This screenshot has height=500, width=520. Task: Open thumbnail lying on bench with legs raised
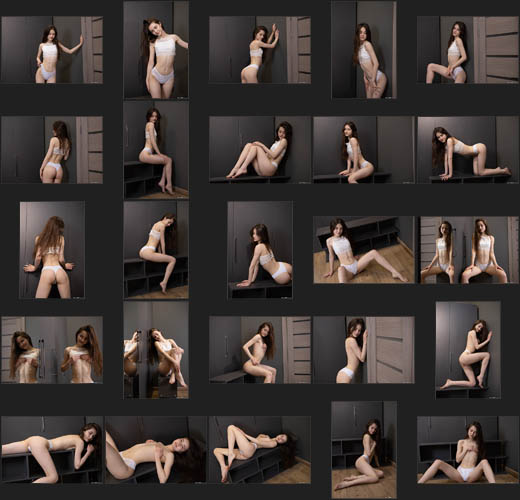(x=260, y=450)
